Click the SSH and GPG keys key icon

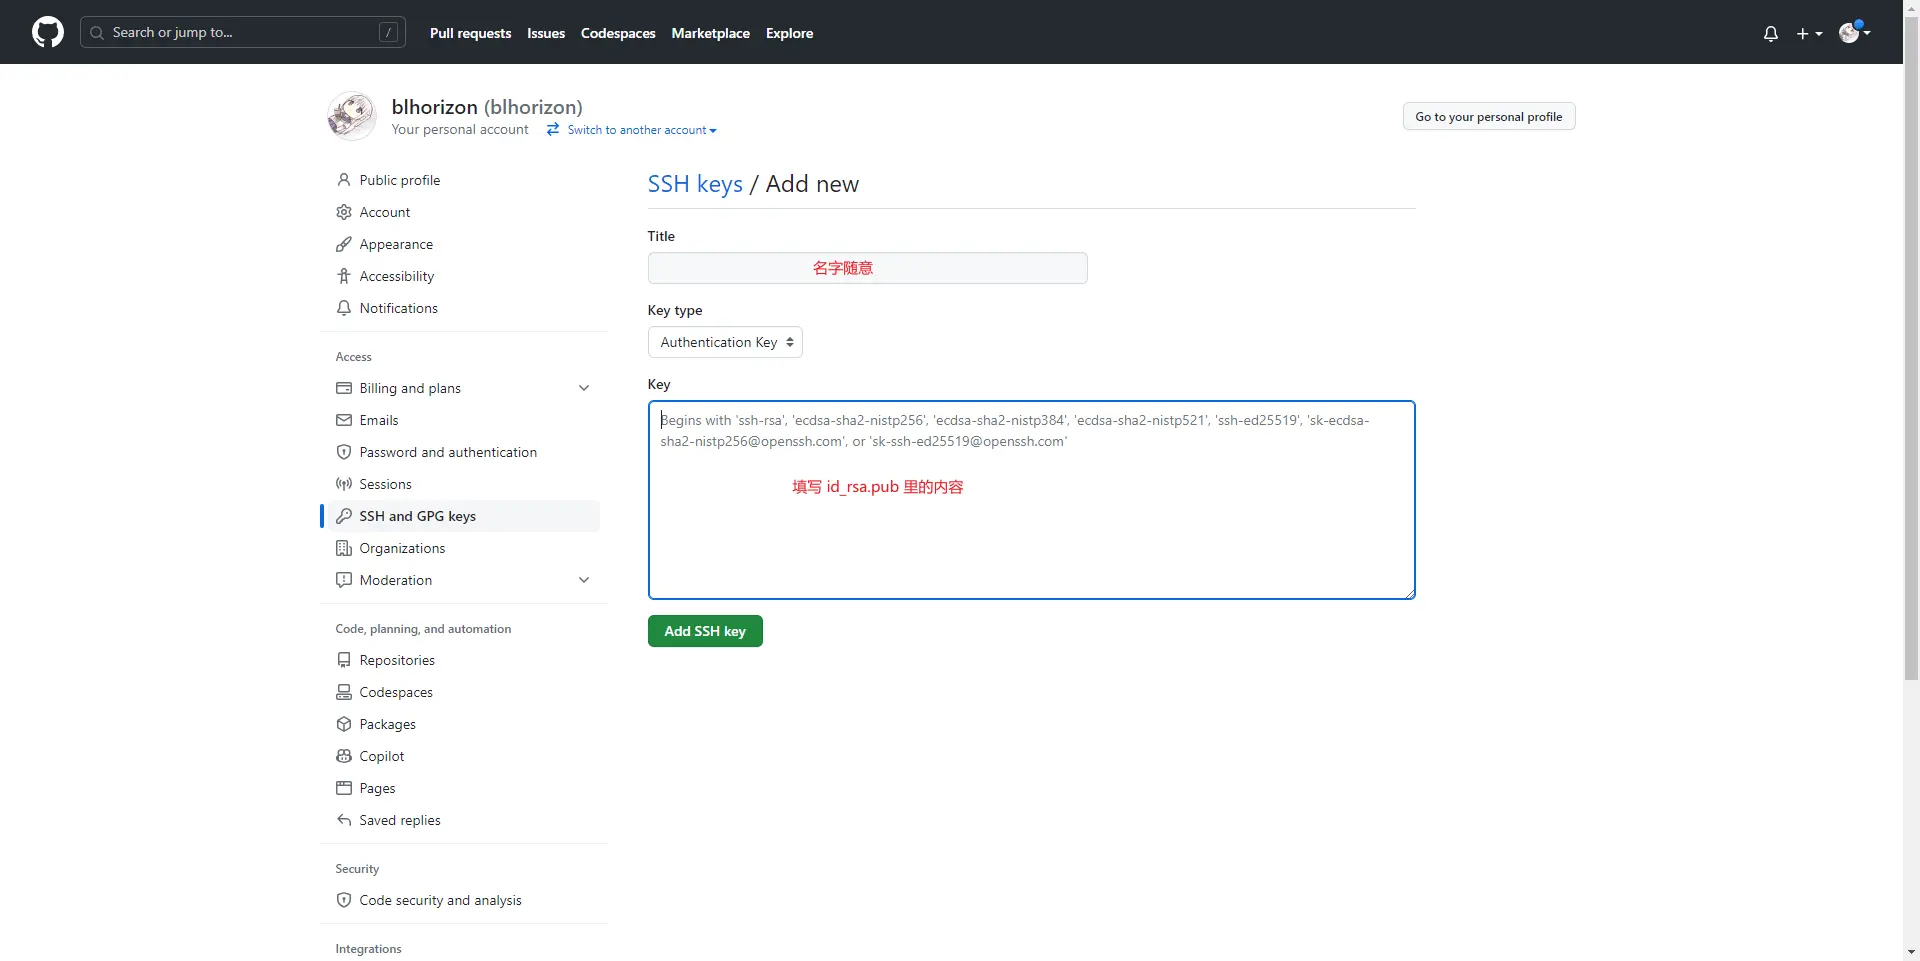[x=344, y=516]
